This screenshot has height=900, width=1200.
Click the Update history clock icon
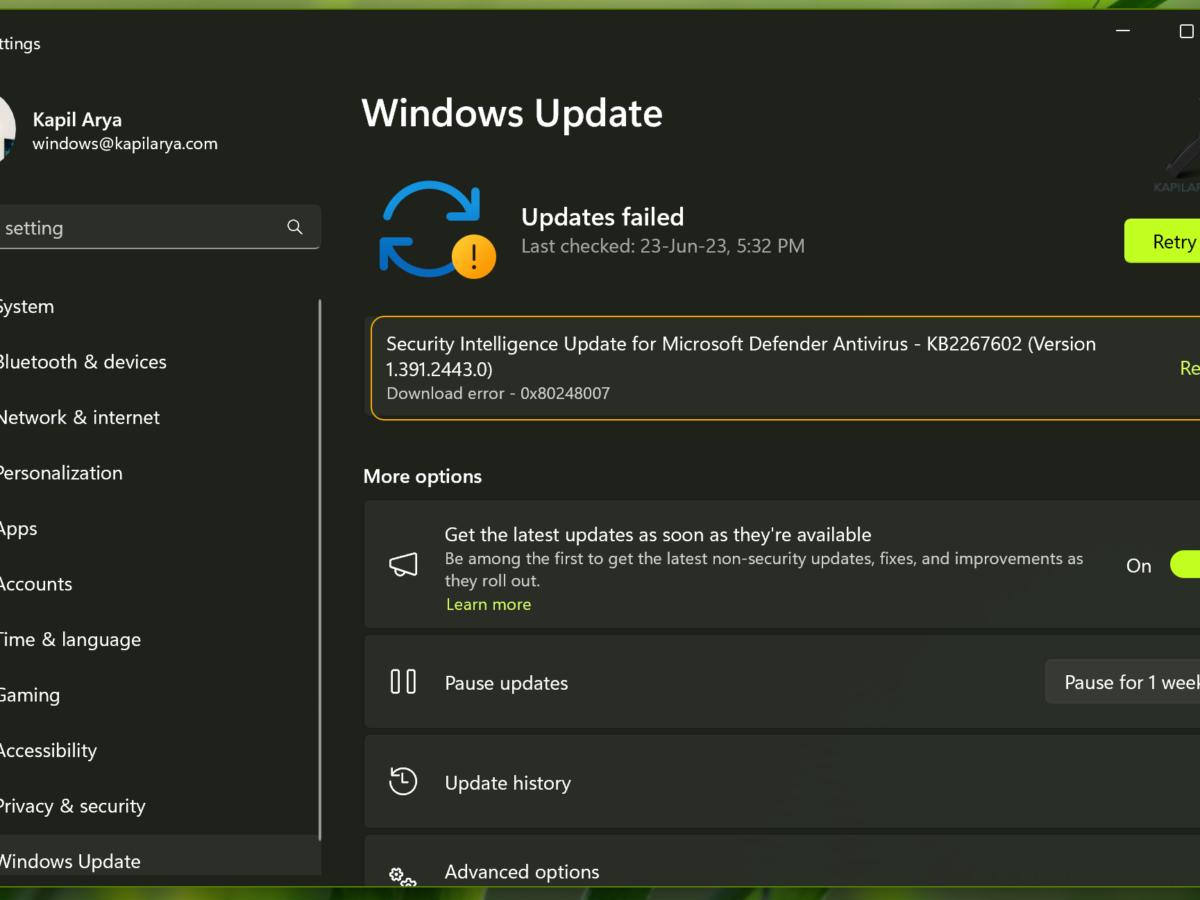(x=403, y=782)
